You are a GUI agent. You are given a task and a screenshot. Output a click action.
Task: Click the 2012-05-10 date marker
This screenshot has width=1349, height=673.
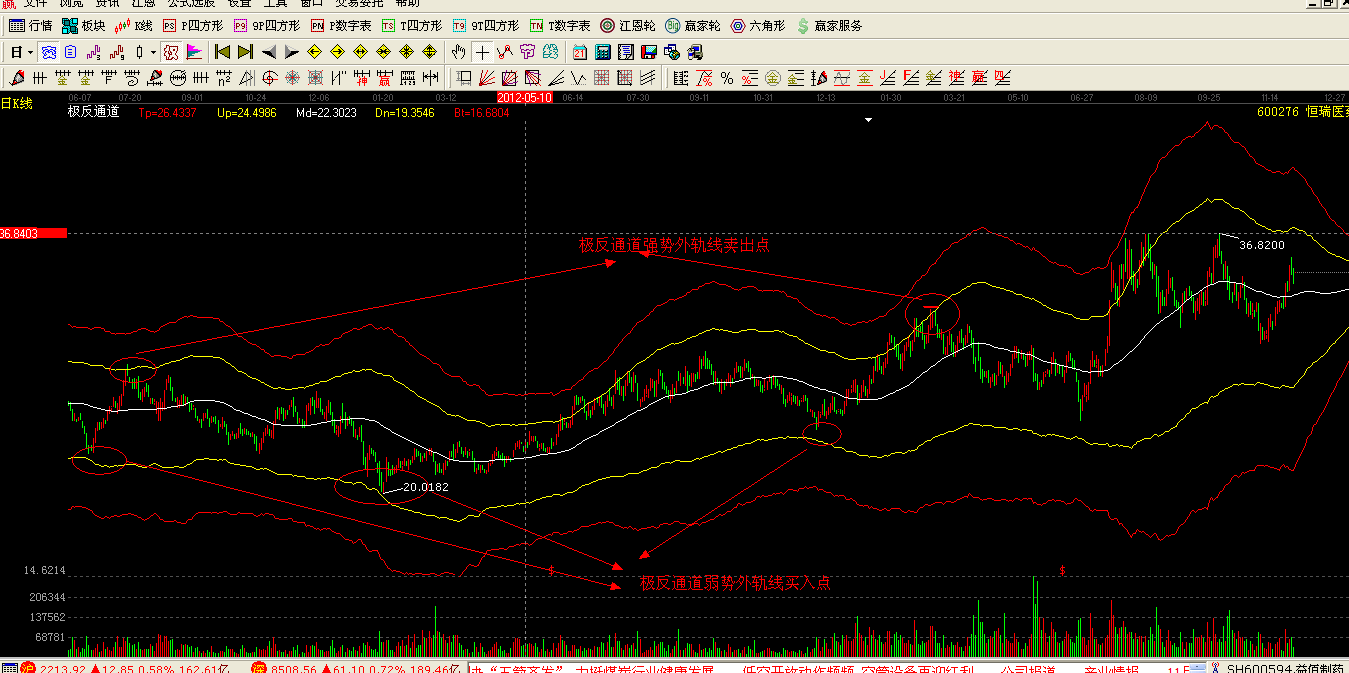click(525, 97)
